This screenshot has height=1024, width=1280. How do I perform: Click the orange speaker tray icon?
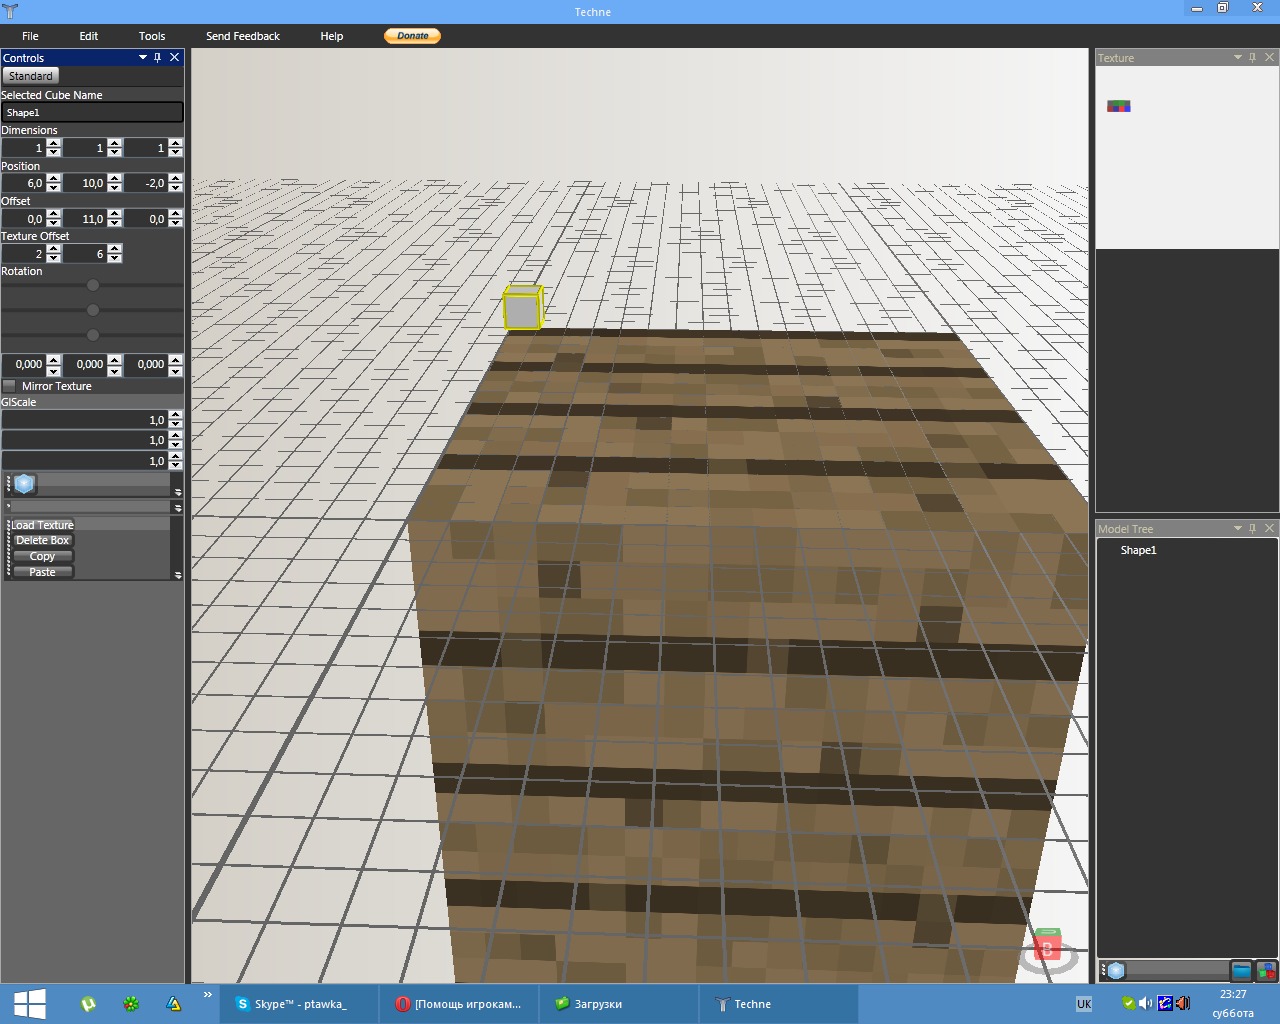pos(1183,1003)
